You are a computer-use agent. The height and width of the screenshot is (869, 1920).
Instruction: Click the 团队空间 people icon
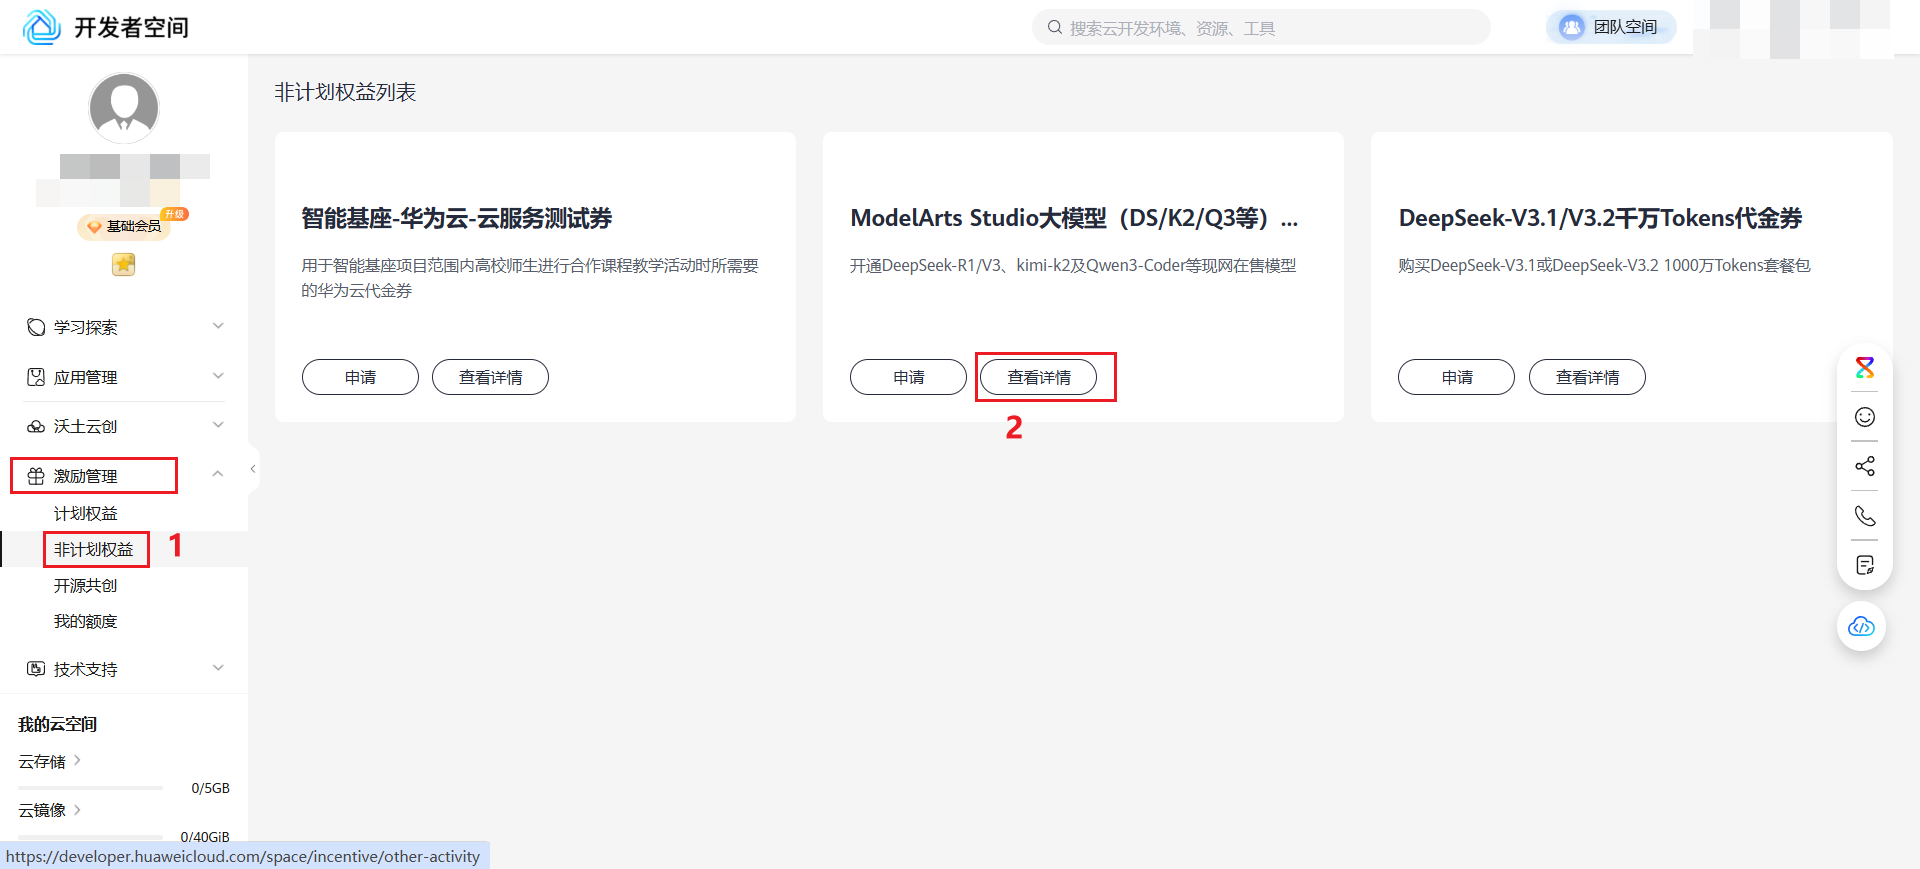[1572, 27]
